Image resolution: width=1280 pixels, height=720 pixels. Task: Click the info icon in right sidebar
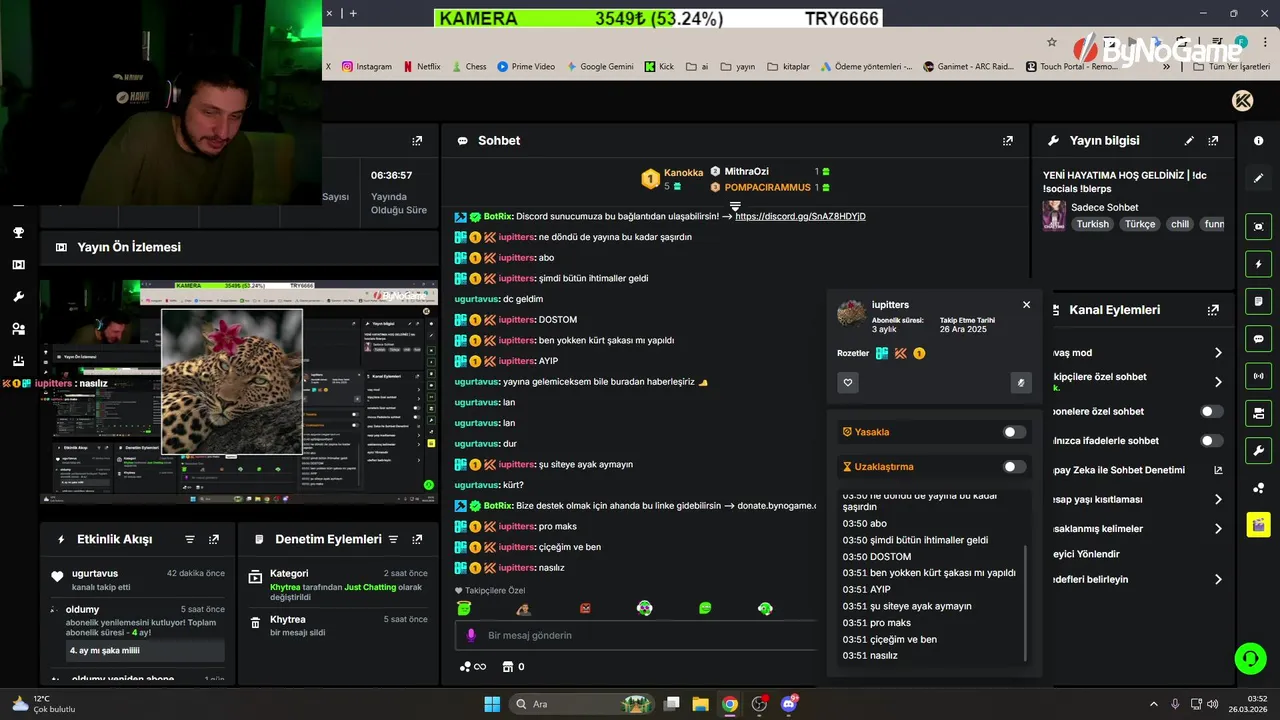pos(1258,141)
